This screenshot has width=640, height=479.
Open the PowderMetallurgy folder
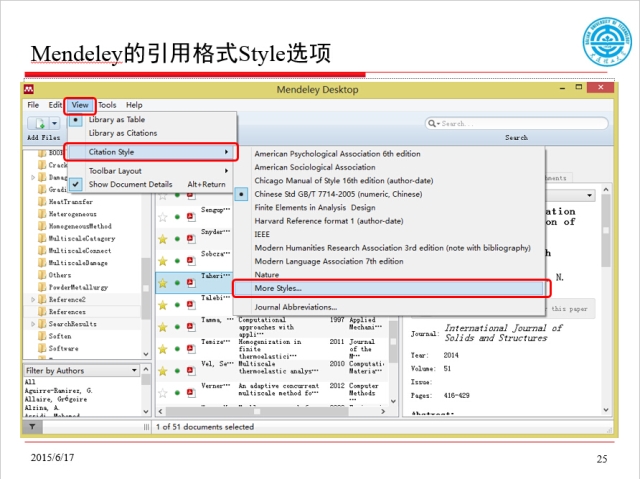tap(78, 287)
